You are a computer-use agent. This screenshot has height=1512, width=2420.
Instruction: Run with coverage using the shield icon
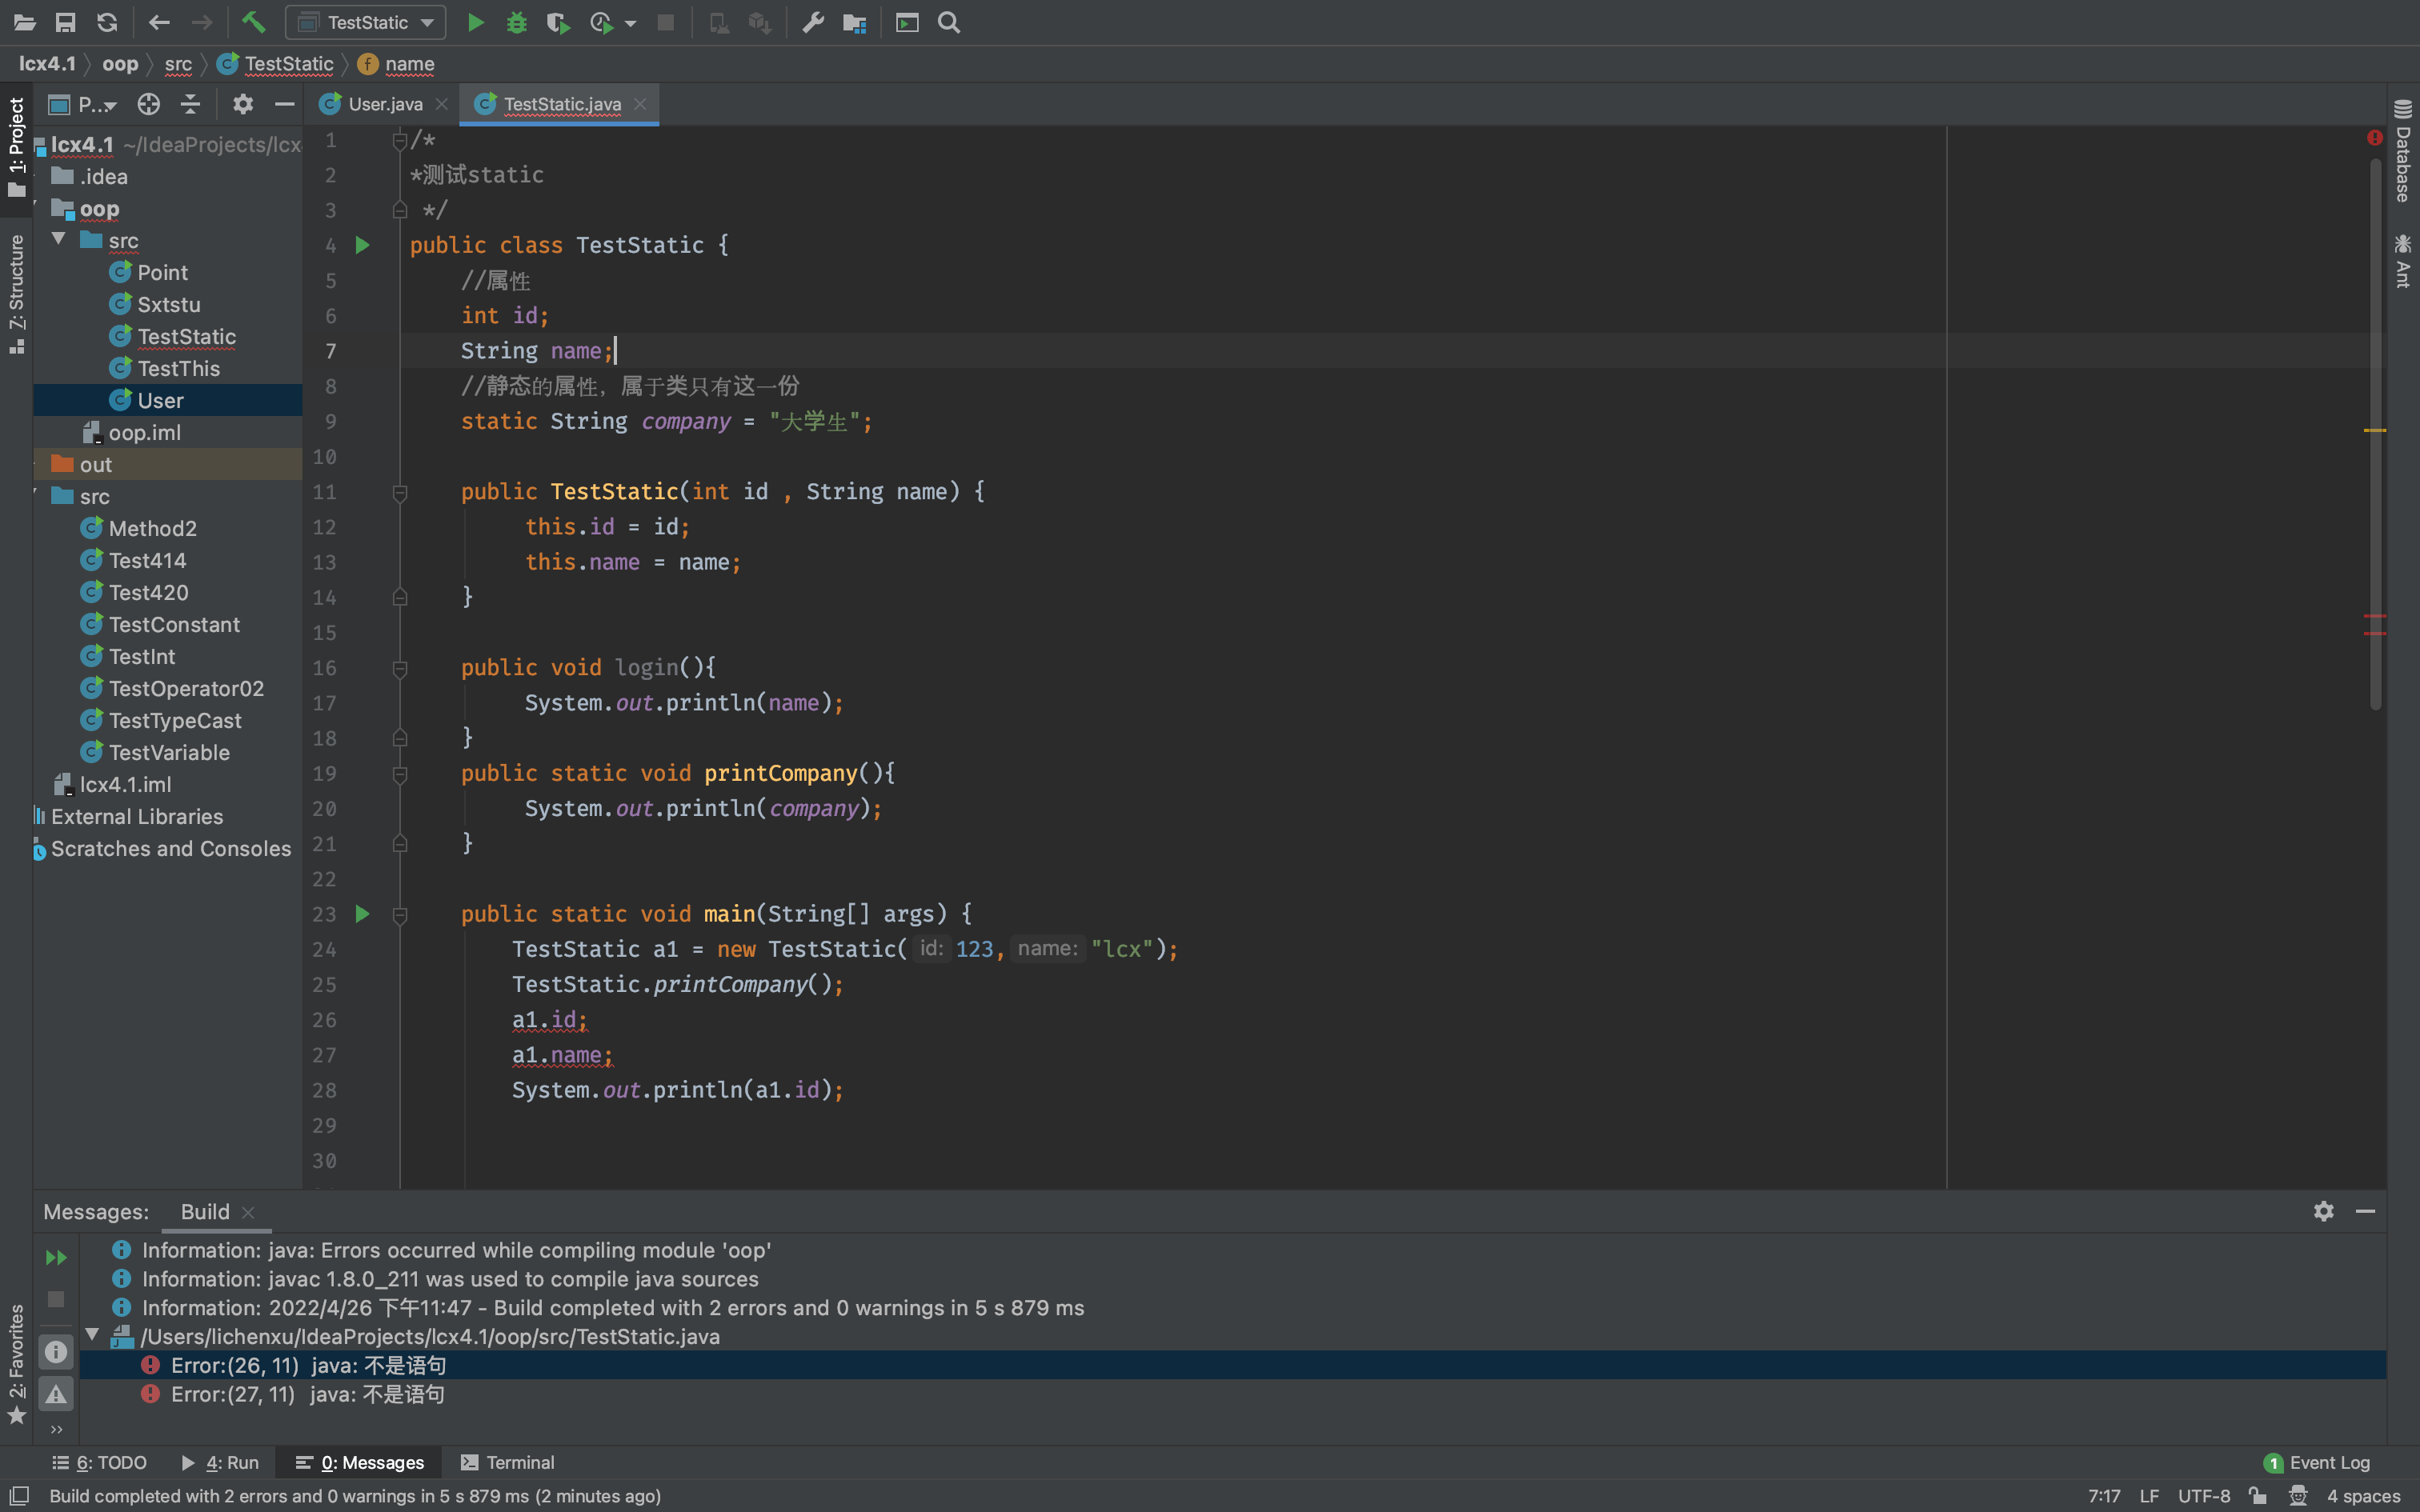click(x=558, y=22)
